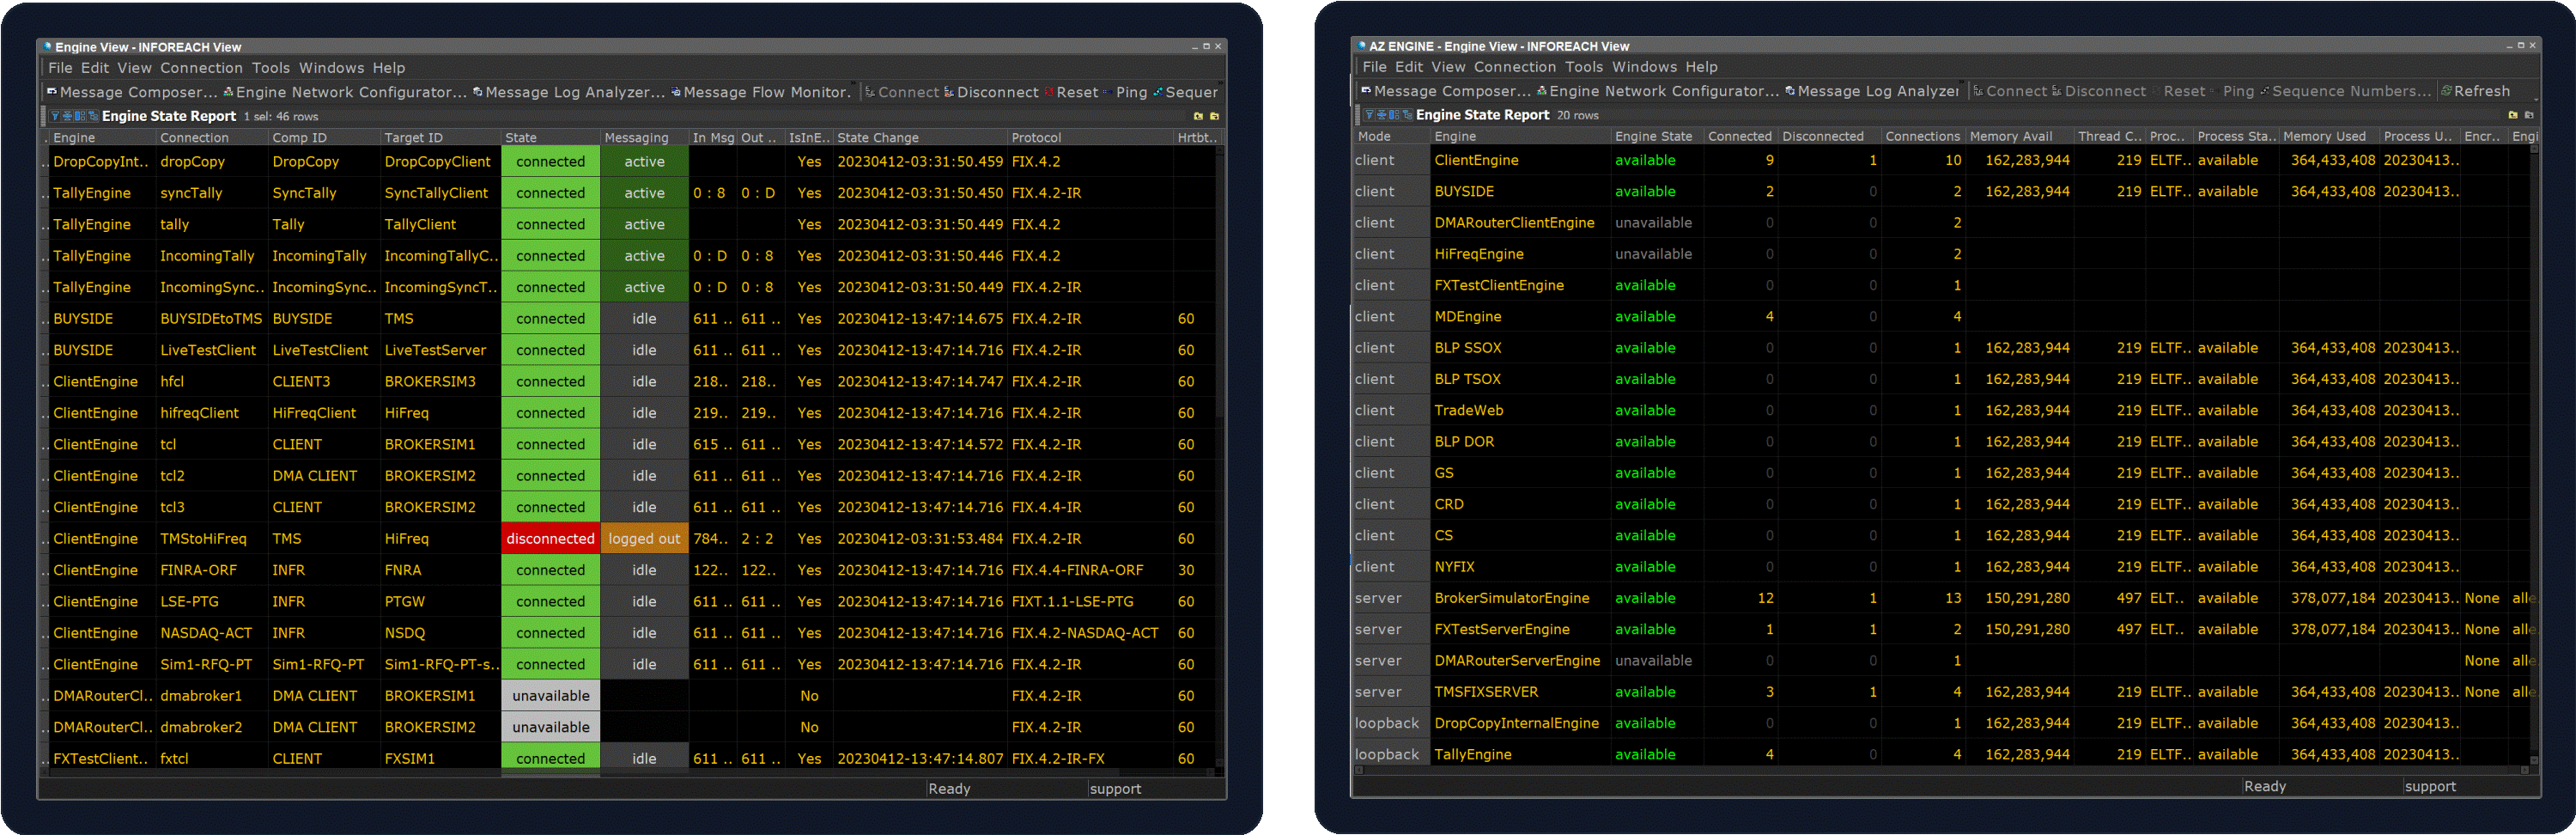Expand toolbar overflow chevron after AZ ENGINE Message Log Analyzer

coord(1962,83)
